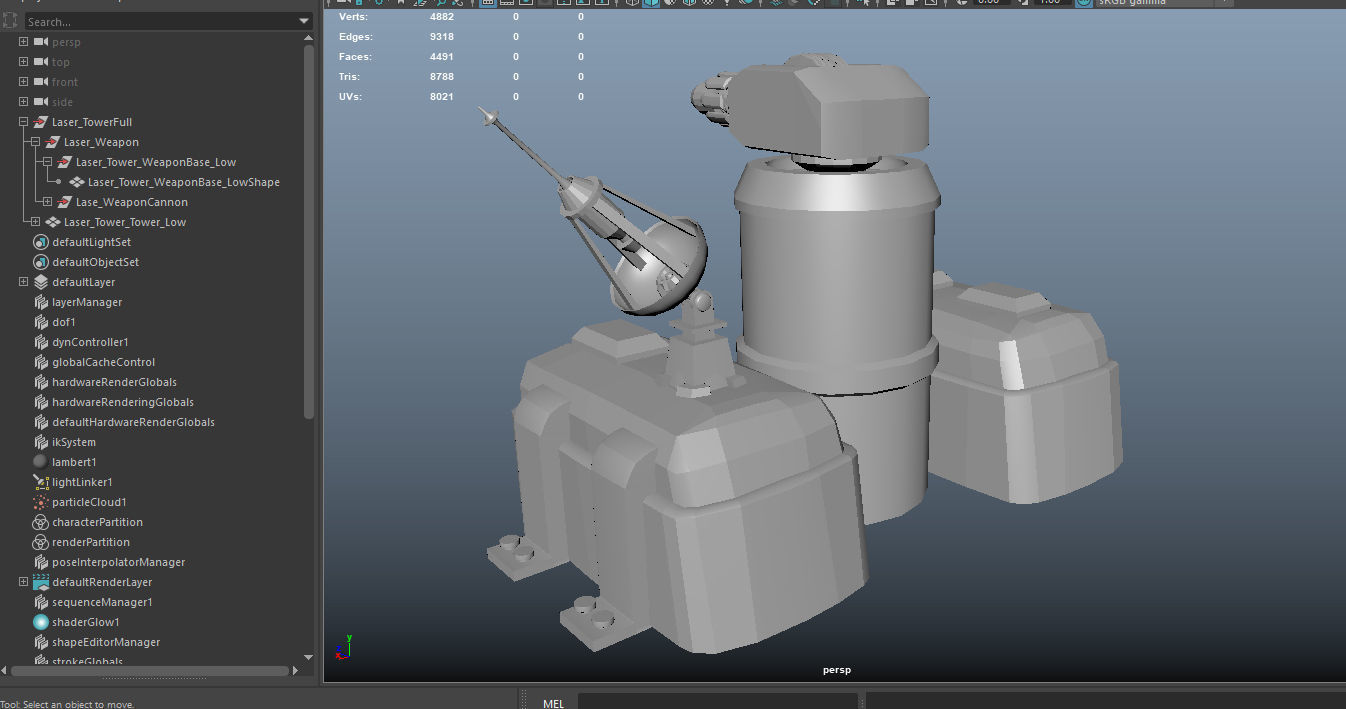This screenshot has width=1346, height=709.
Task: Click the lambert1 material sphere icon
Action: pos(41,462)
